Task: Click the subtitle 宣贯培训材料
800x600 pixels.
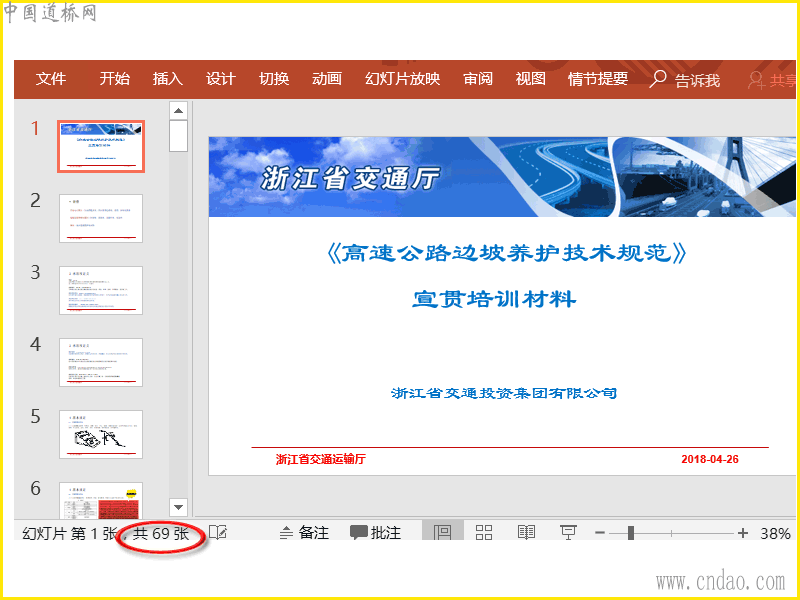Action: point(494,299)
